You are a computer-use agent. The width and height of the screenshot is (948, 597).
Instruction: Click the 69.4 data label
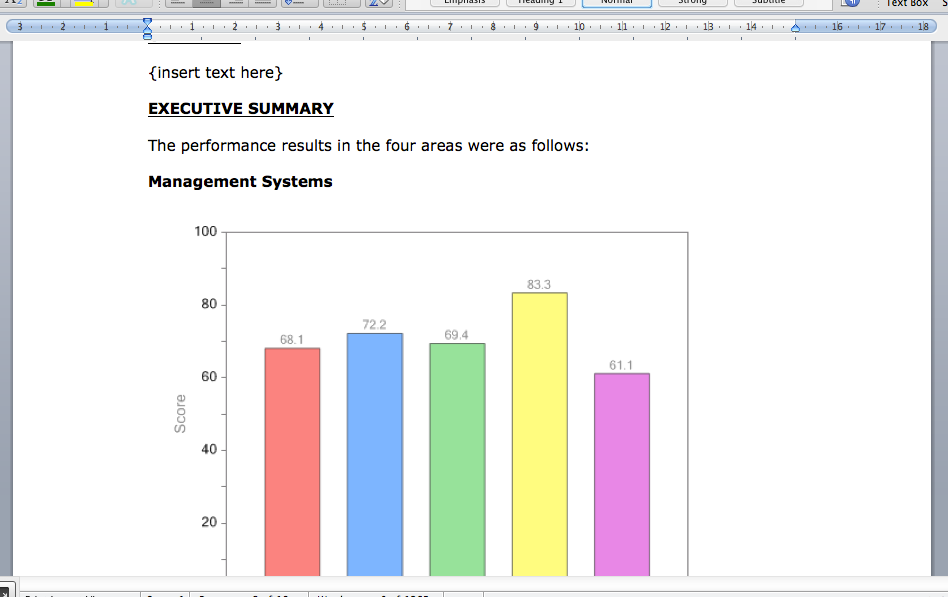coord(456,335)
